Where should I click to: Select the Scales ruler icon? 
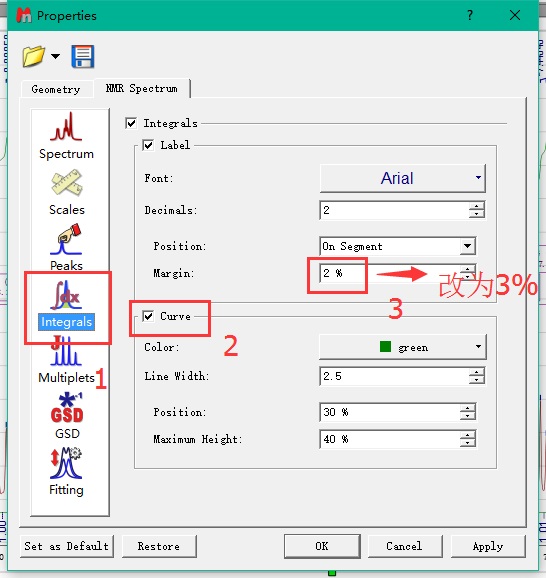tap(67, 182)
